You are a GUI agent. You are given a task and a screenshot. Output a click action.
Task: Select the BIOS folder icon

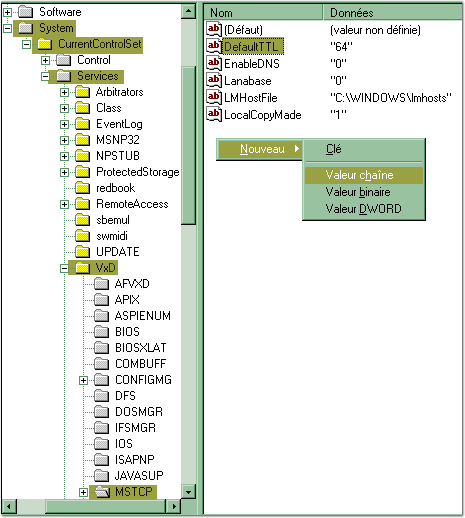pos(101,332)
